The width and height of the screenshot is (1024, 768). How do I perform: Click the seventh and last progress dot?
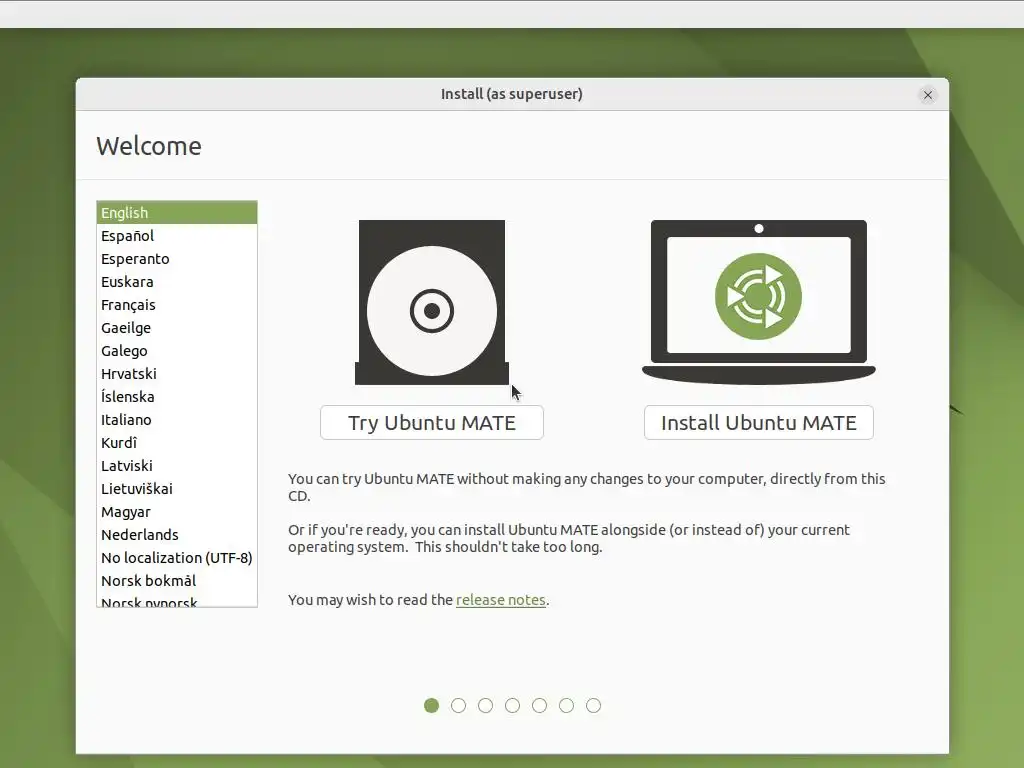point(594,705)
